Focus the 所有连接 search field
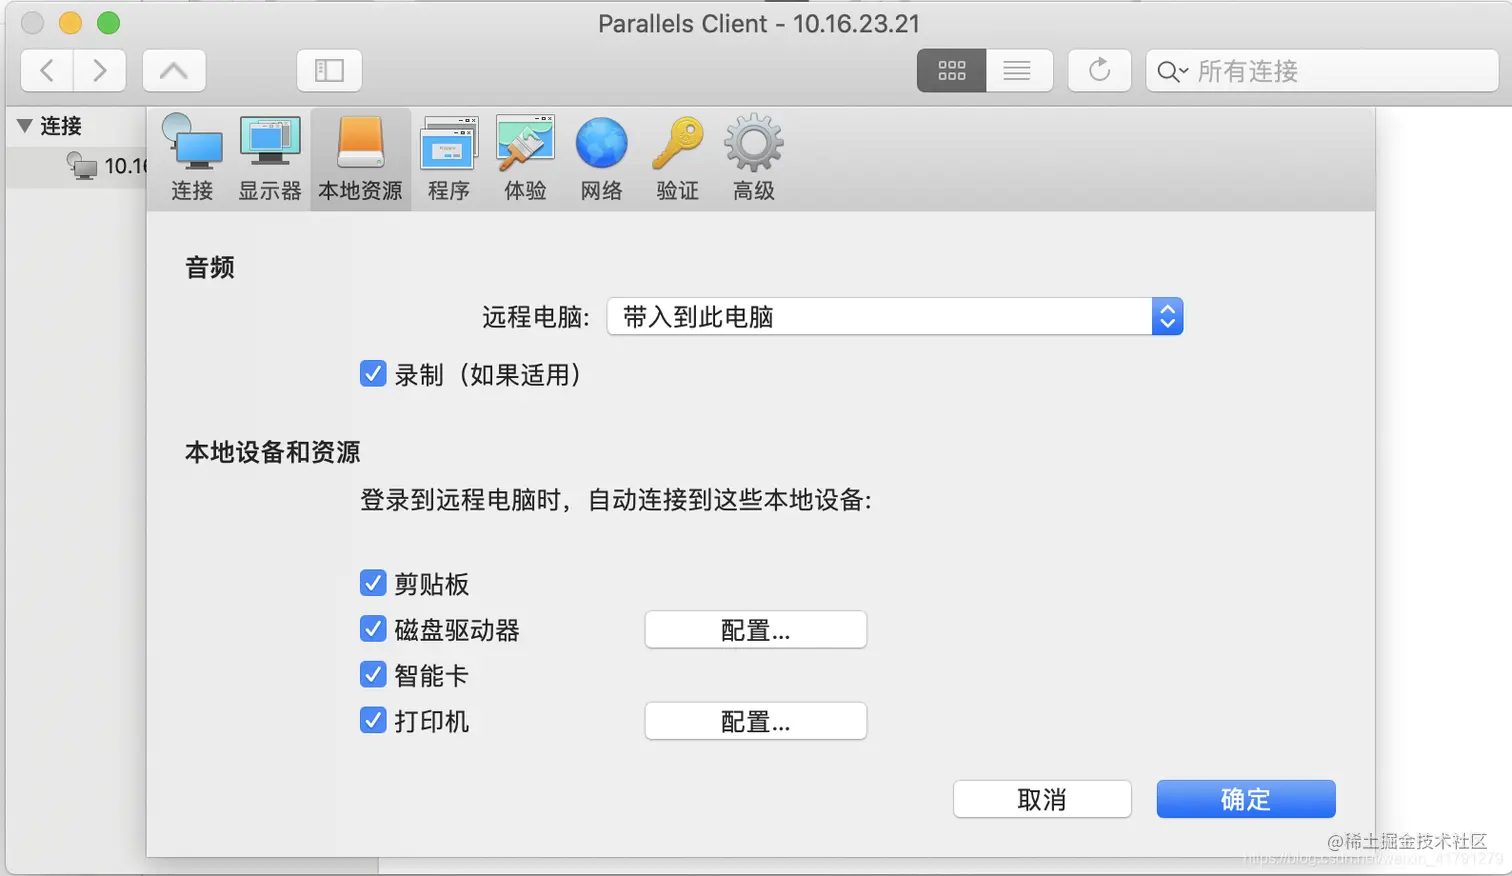 (x=1322, y=71)
